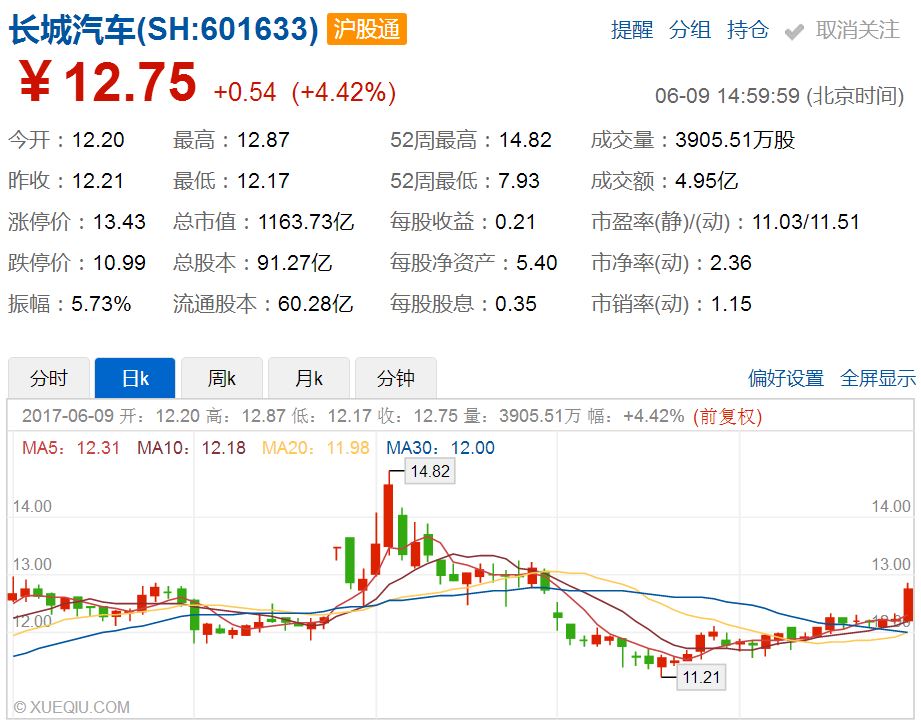Click the 昨收 12.21 value
The width and height of the screenshot is (921, 724).
tap(98, 181)
